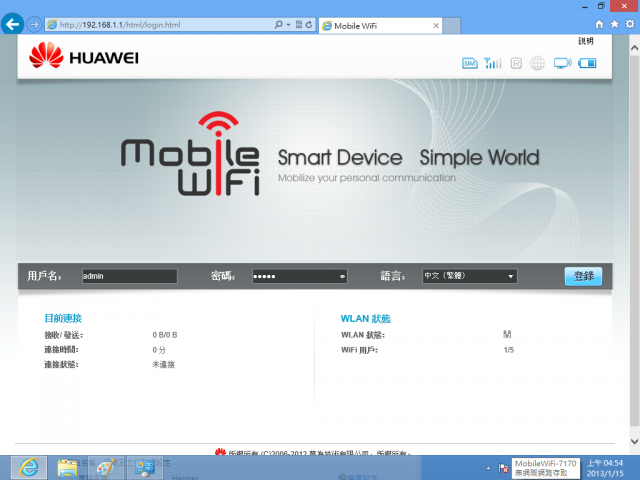Open control panel app in taskbar
Viewport: 640px width, 480px height.
tap(145, 468)
